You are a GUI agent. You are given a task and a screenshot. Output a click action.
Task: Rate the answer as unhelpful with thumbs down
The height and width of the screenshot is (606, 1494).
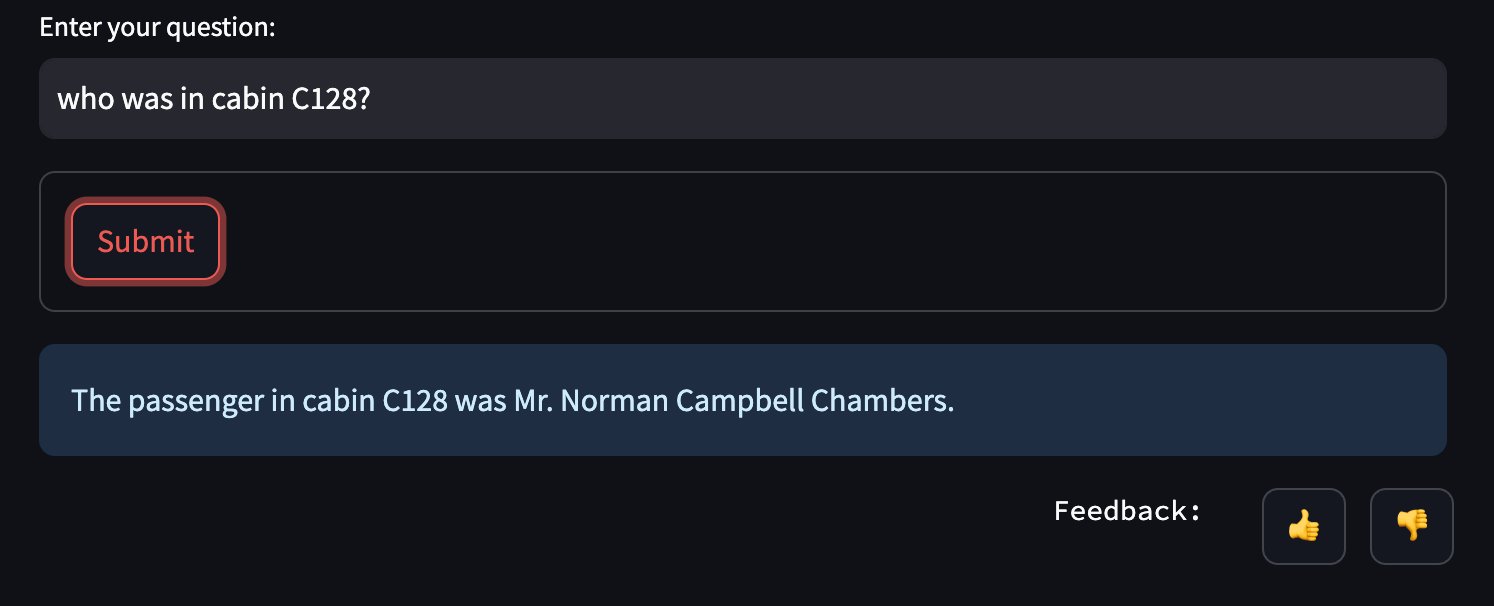coord(1411,526)
